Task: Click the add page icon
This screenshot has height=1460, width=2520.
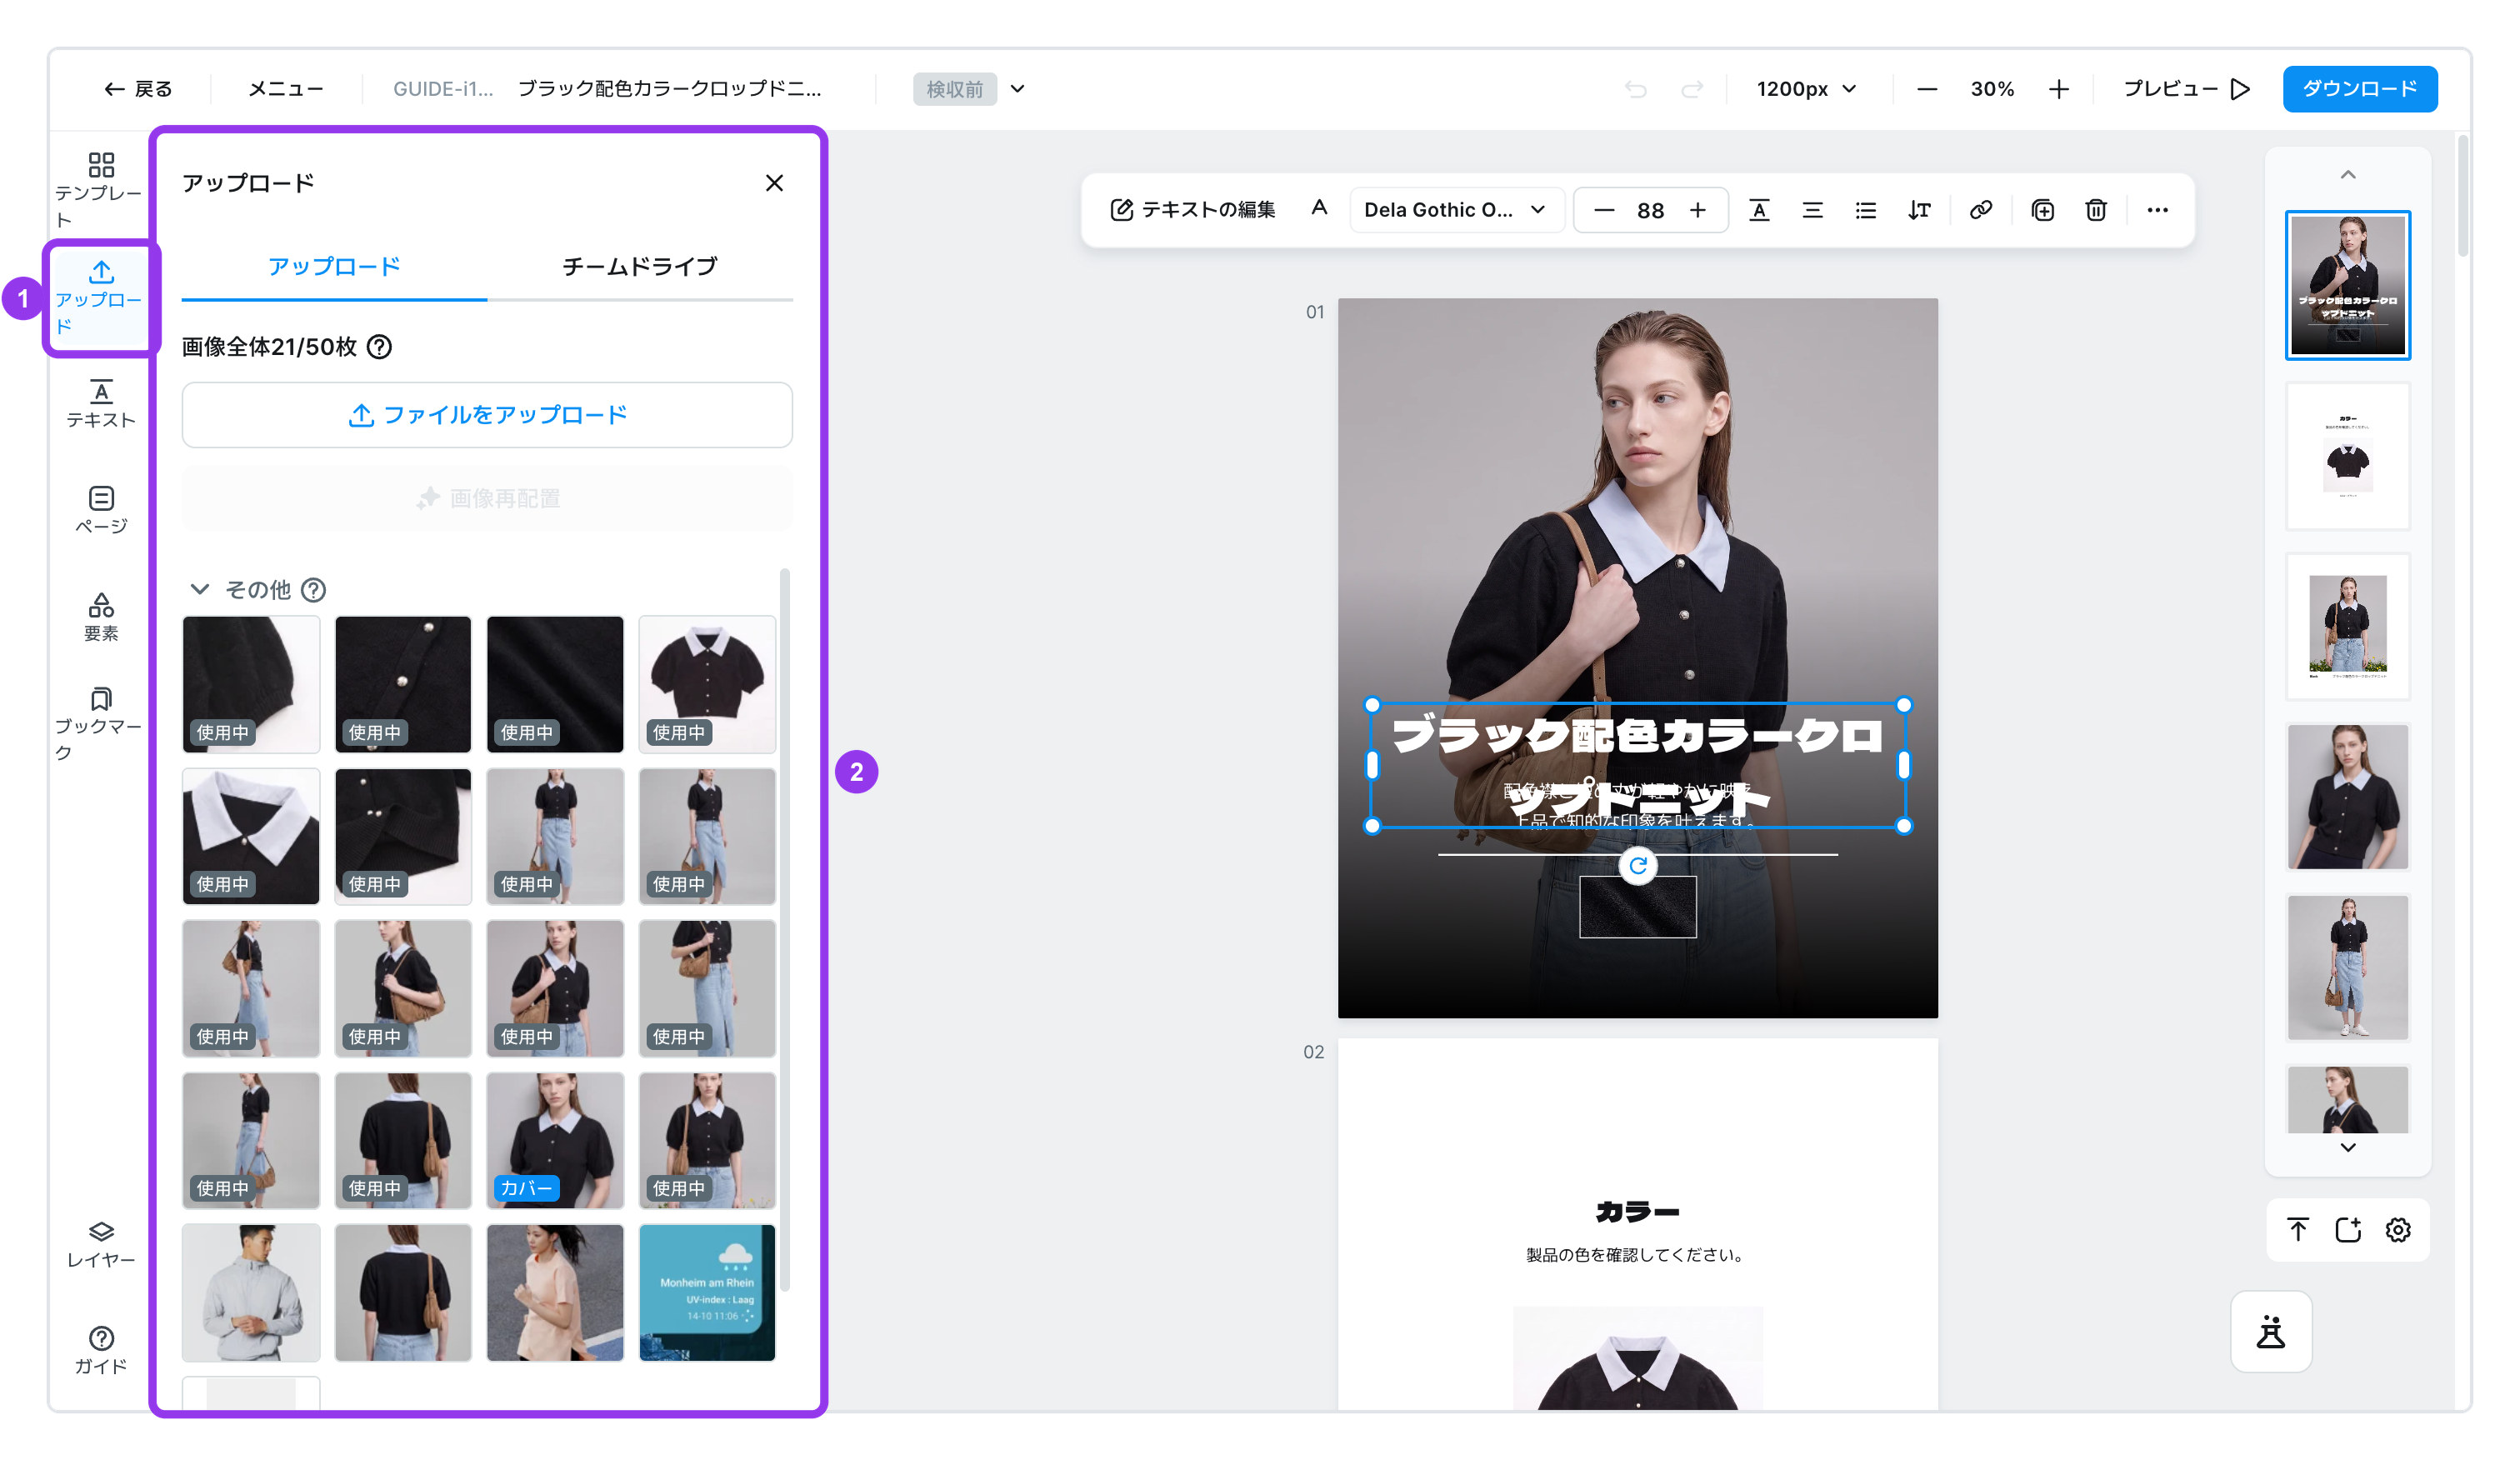Action: (2347, 1230)
